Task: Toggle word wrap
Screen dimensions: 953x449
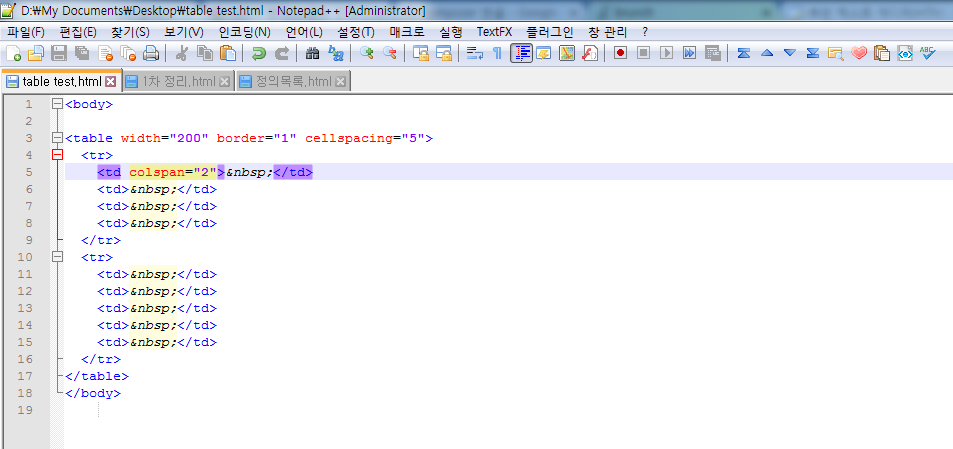Action: [474, 53]
